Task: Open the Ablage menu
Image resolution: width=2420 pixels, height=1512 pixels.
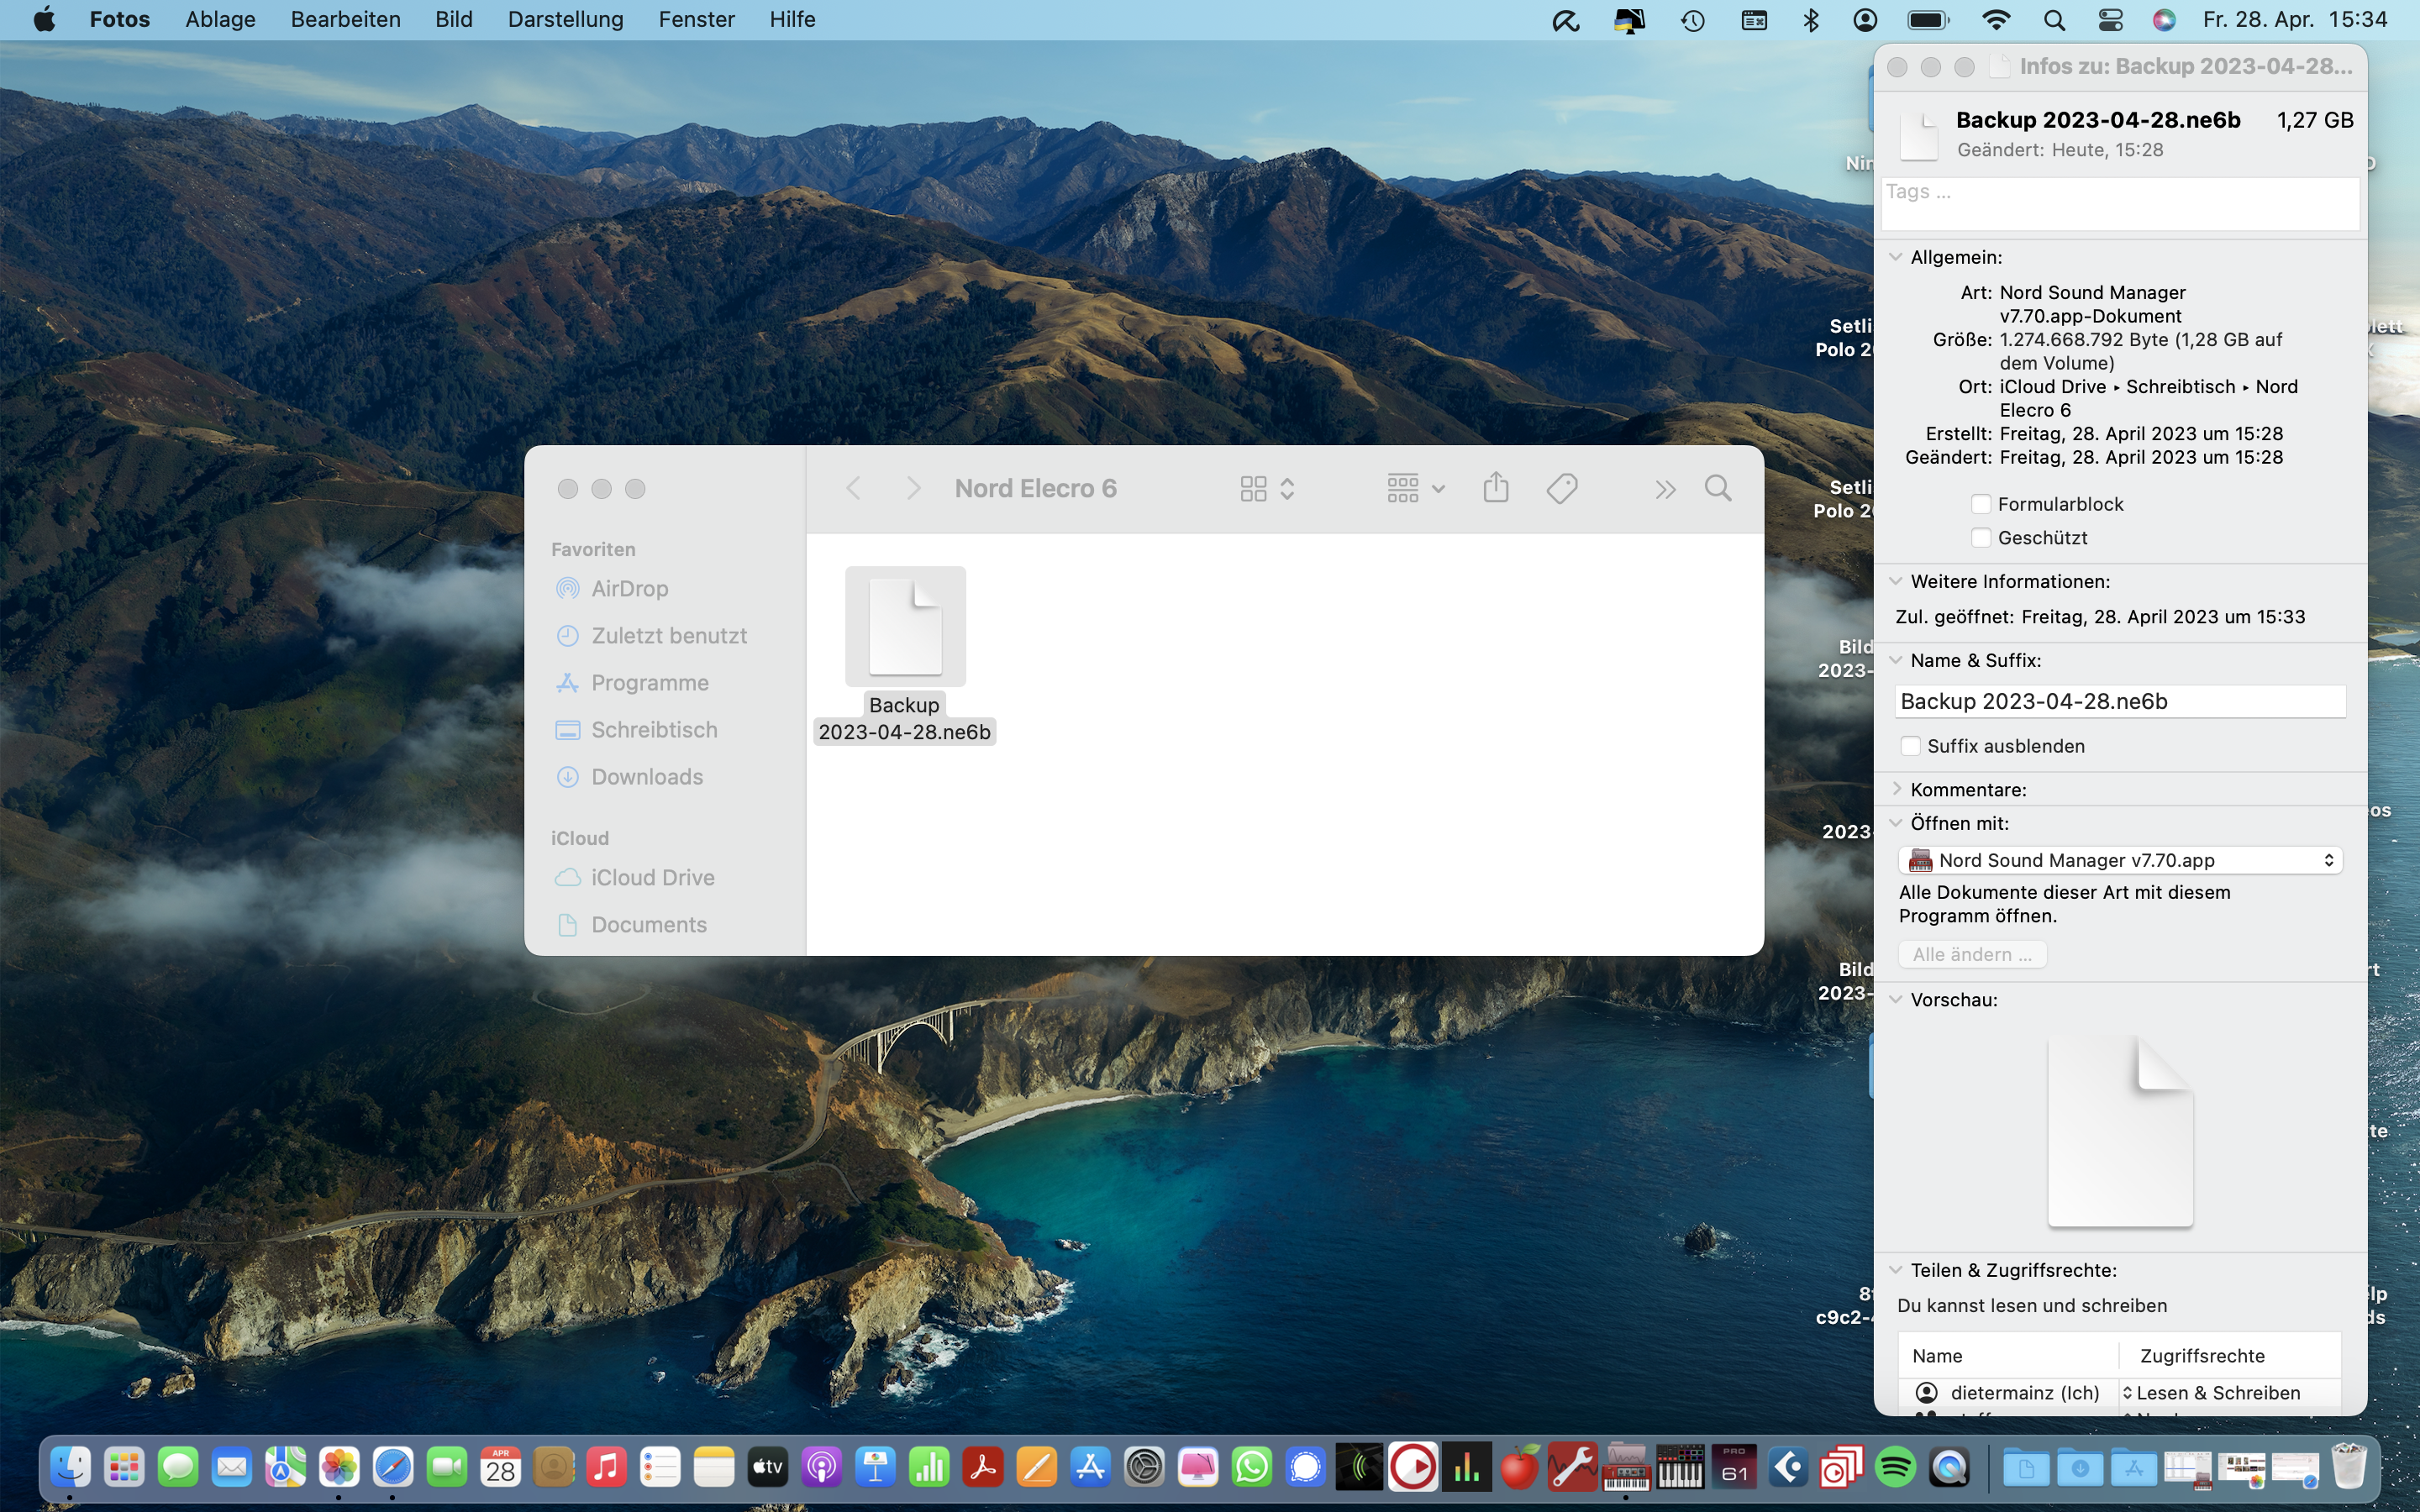Action: click(220, 20)
